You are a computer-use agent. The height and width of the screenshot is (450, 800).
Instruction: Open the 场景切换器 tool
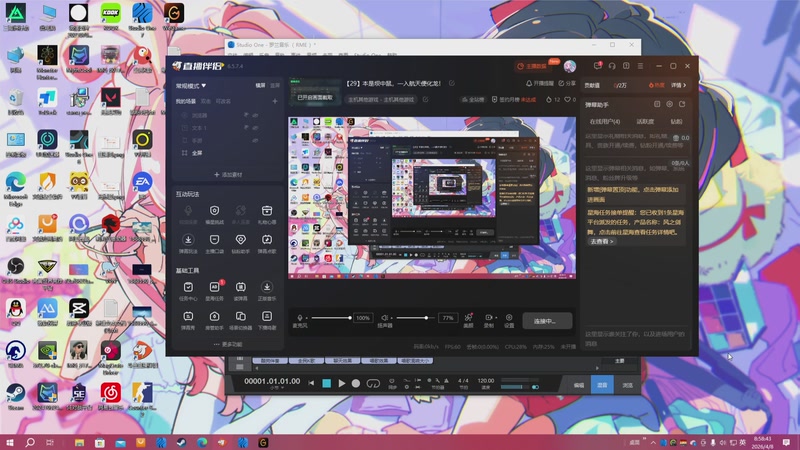click(x=240, y=320)
